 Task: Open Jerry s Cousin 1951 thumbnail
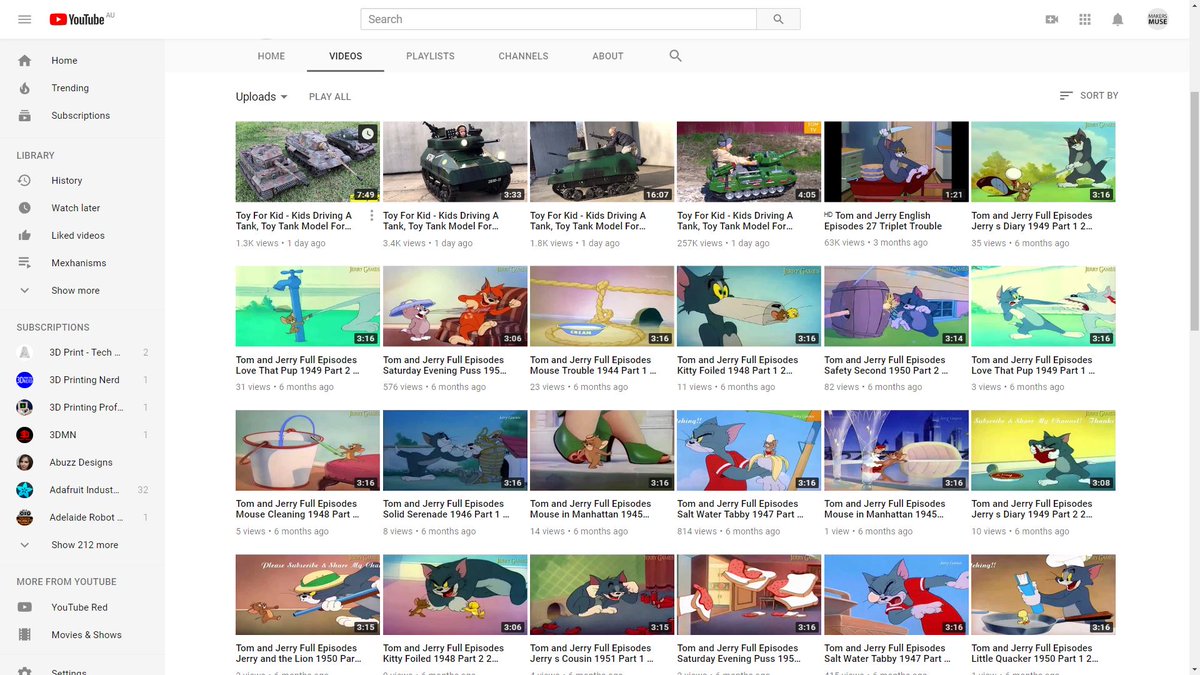602,594
